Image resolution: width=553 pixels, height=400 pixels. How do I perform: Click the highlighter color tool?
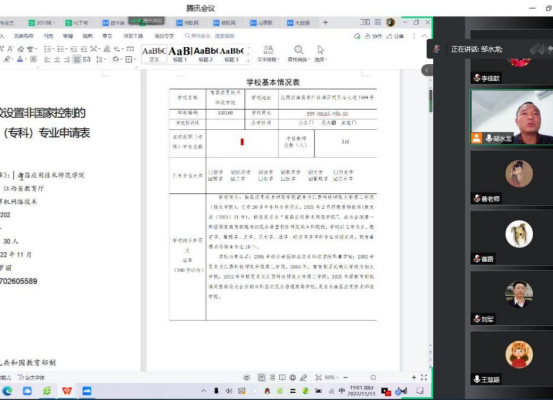(x=7, y=59)
